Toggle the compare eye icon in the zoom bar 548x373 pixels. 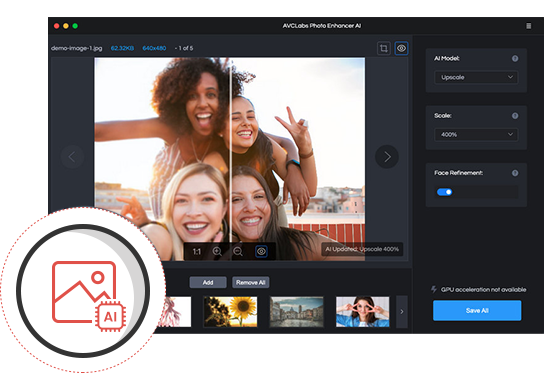click(x=261, y=251)
